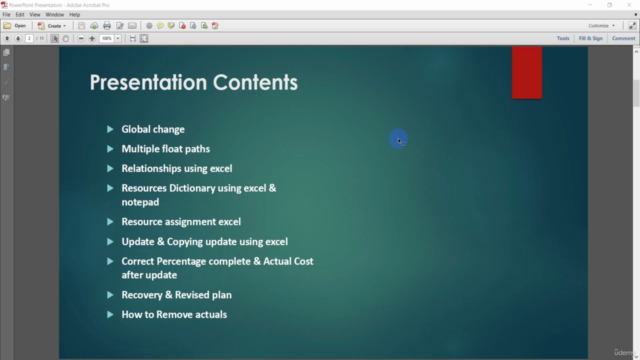Click the scrollbar up arrow
This screenshot has width=640, height=360.
coord(636,51)
